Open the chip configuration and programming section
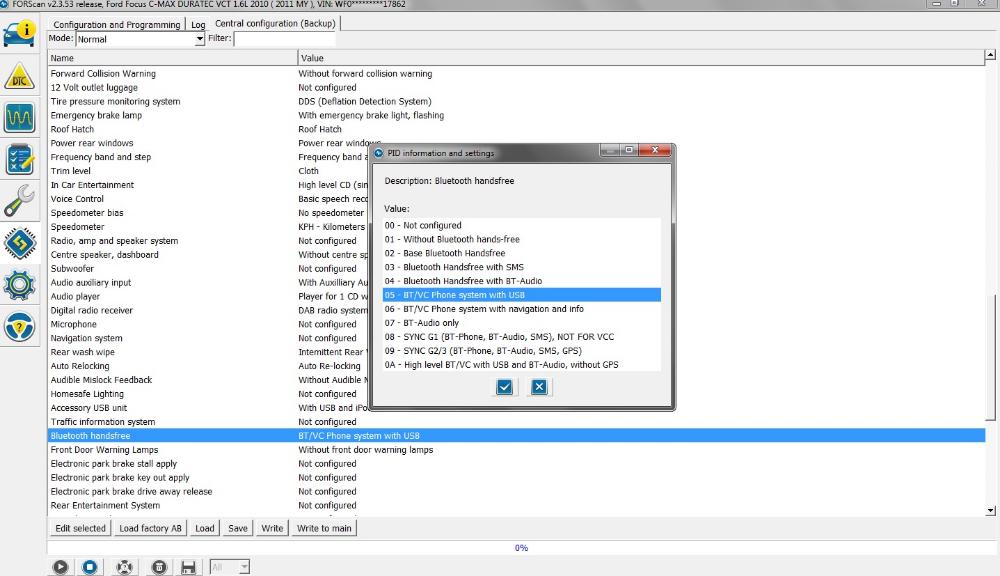 [x=21, y=243]
